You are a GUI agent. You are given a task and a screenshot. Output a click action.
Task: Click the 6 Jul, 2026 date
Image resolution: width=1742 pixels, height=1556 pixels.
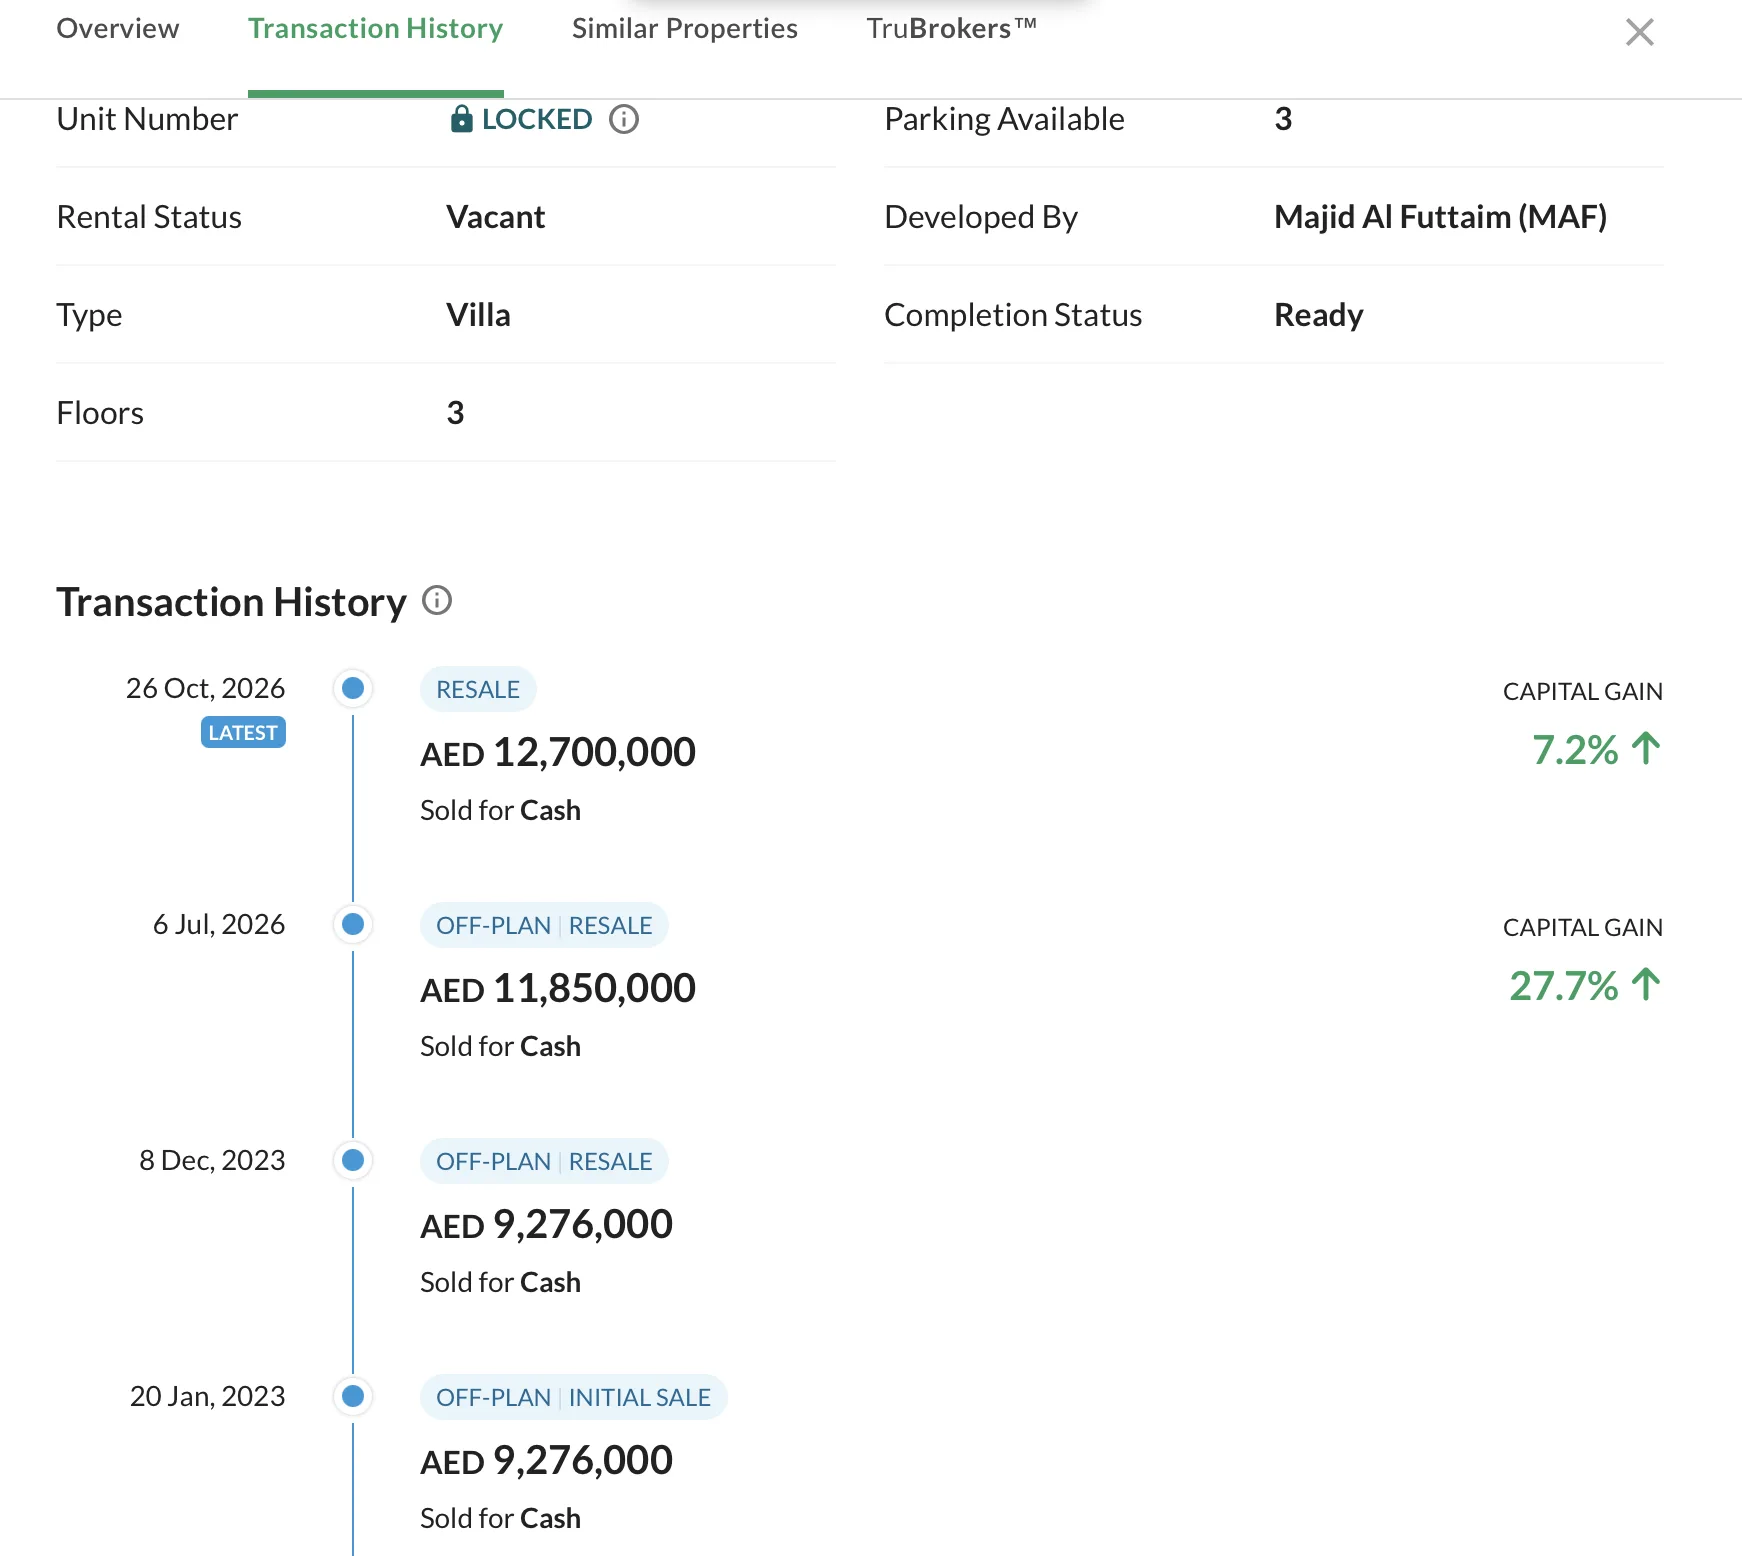218,924
